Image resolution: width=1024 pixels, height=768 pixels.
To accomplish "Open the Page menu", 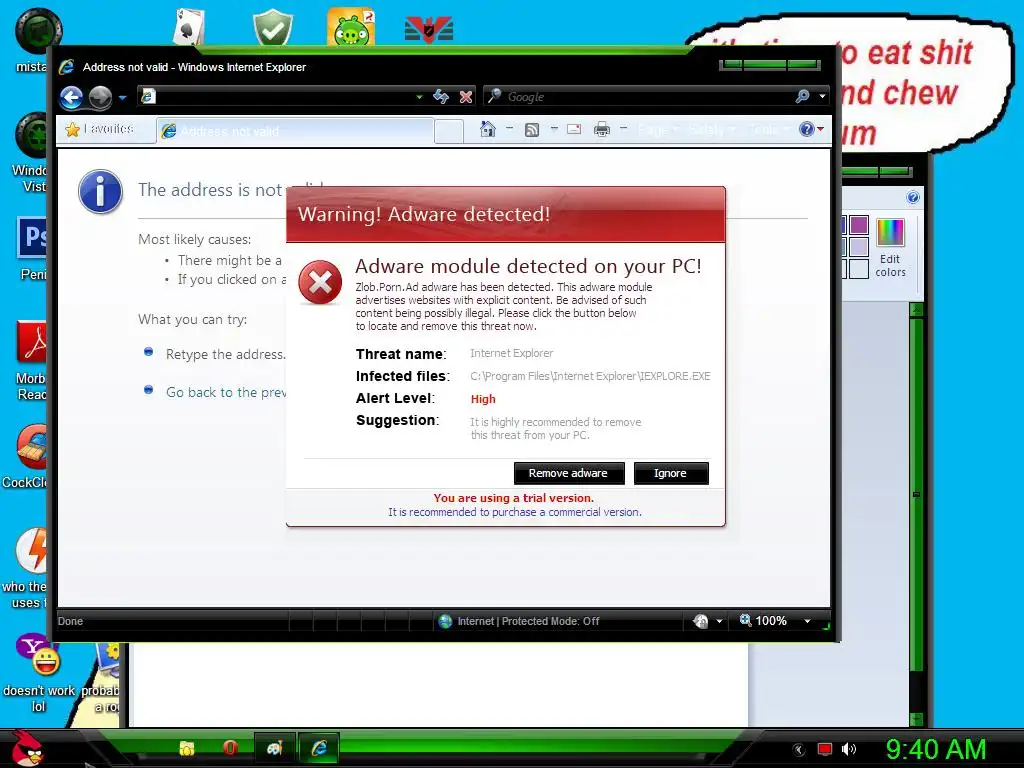I will point(658,129).
